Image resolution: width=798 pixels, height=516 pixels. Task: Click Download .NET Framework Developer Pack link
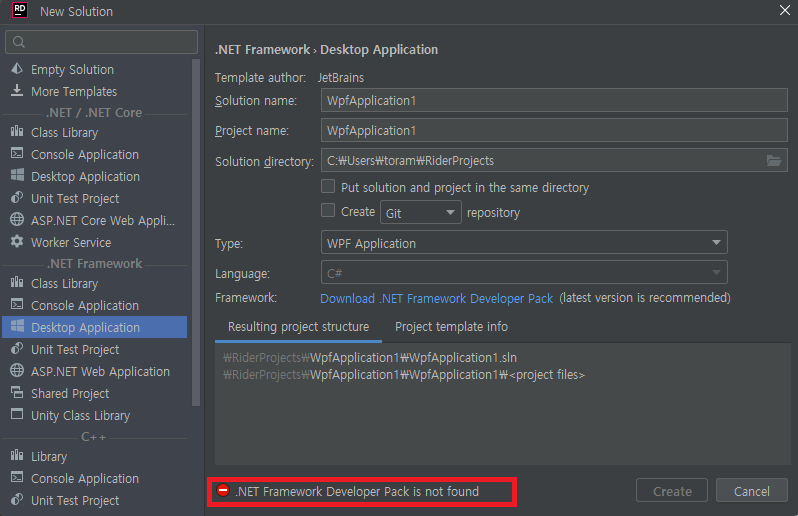(436, 298)
